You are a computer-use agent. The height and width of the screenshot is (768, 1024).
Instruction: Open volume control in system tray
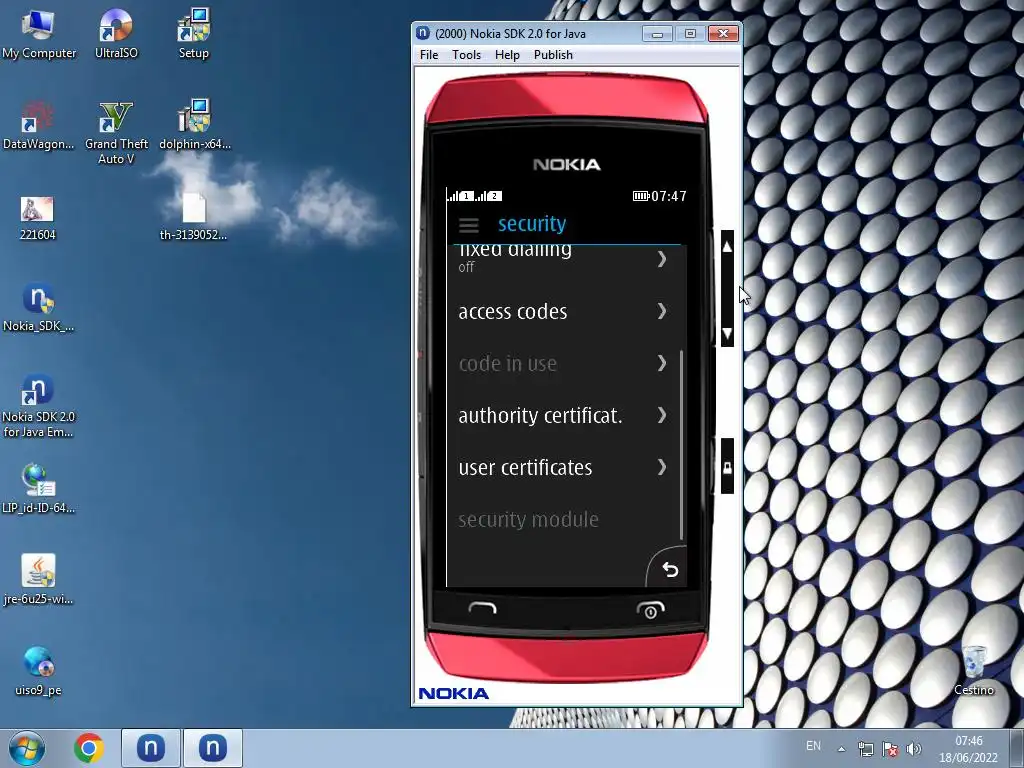point(914,749)
